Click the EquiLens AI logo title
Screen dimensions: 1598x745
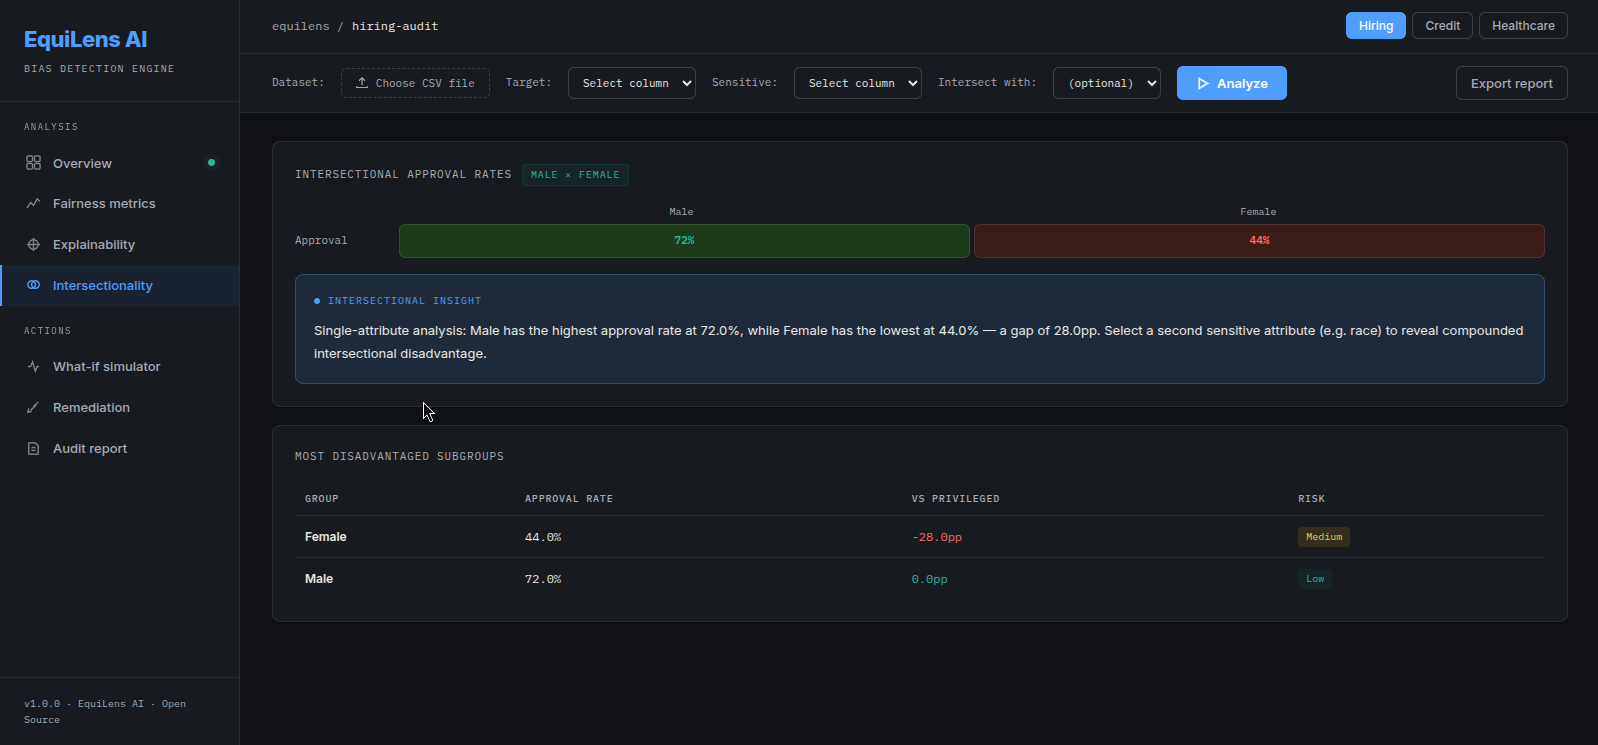pyautogui.click(x=85, y=39)
